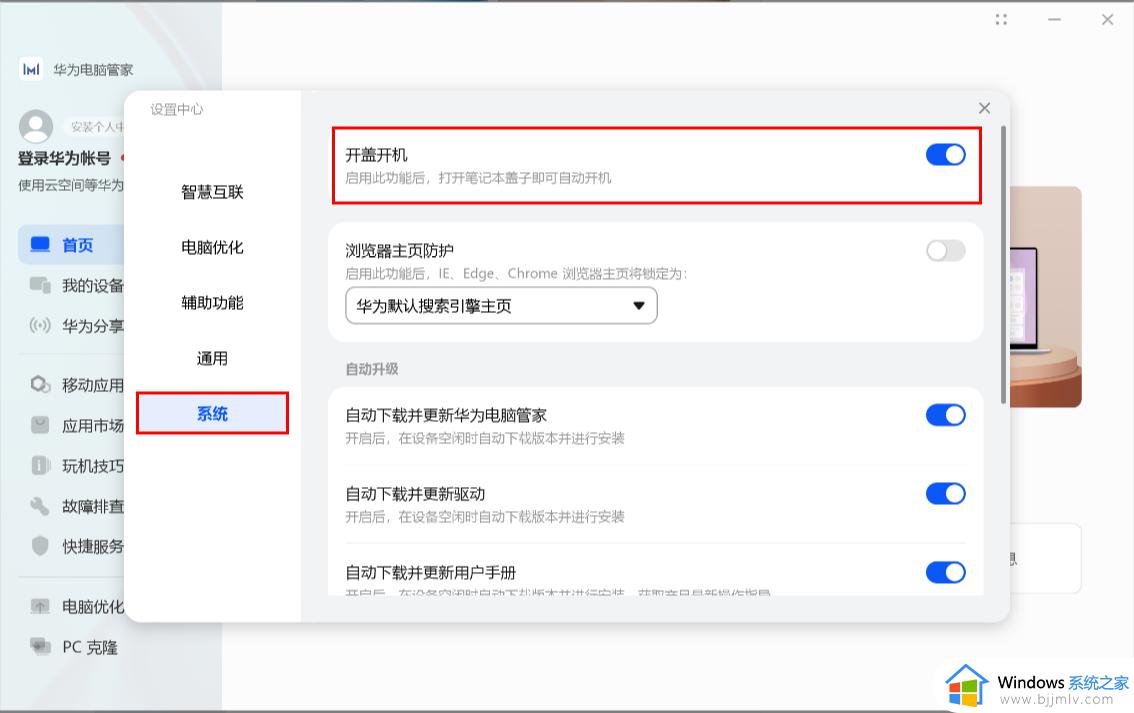Click the laptop promo thumbnail behind dialog
This screenshot has width=1134, height=713.
(x=1046, y=297)
